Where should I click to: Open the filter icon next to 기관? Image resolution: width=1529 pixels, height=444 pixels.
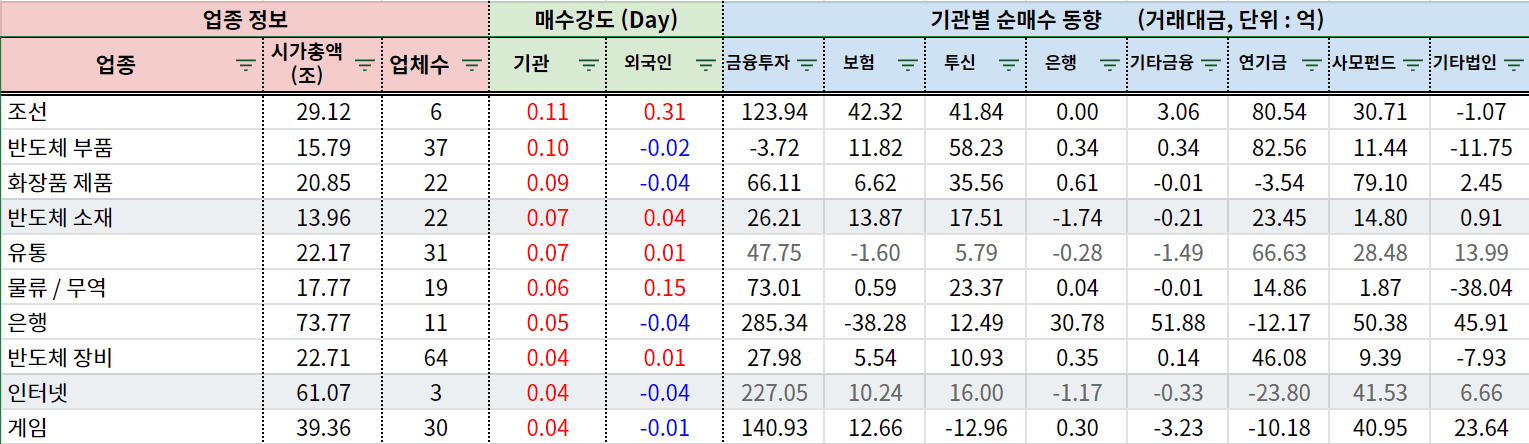589,65
